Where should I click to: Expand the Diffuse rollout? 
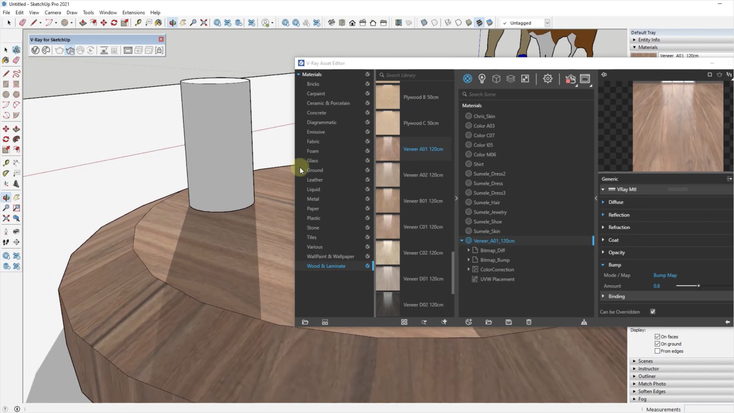click(x=603, y=202)
